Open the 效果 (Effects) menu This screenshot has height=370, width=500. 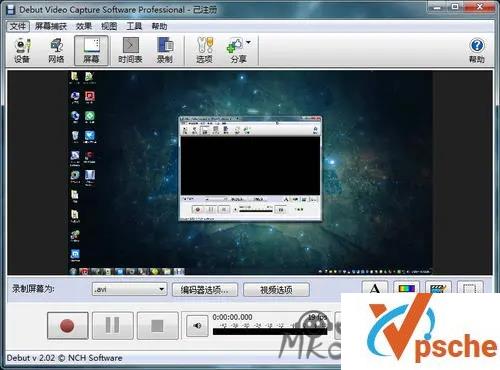pyautogui.click(x=84, y=26)
